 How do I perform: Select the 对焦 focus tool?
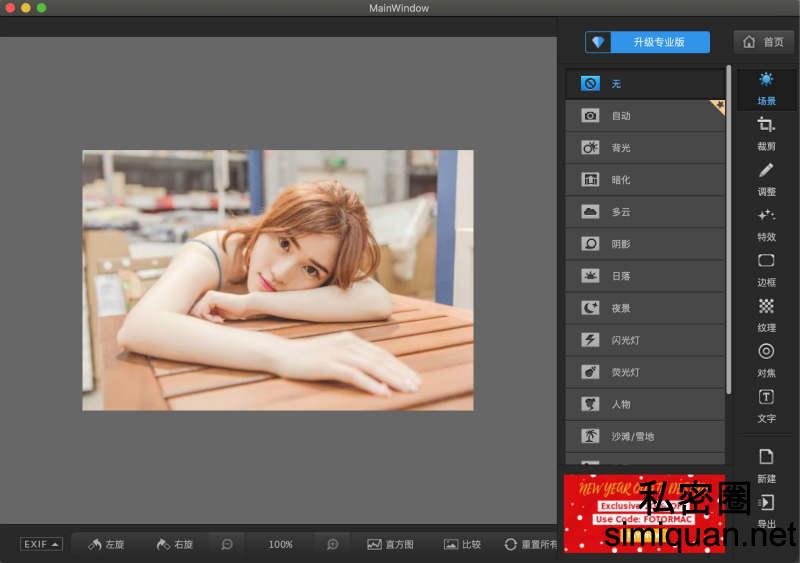coord(766,357)
